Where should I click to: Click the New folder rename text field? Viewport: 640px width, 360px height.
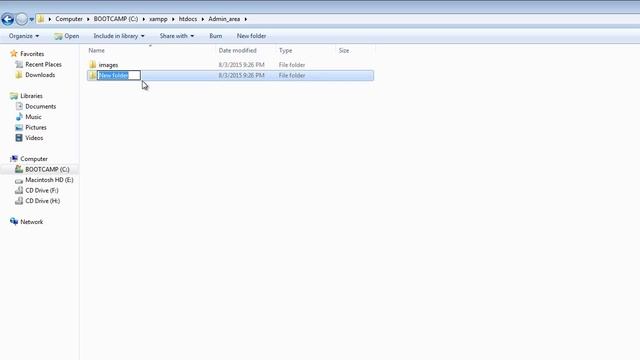click(x=119, y=76)
